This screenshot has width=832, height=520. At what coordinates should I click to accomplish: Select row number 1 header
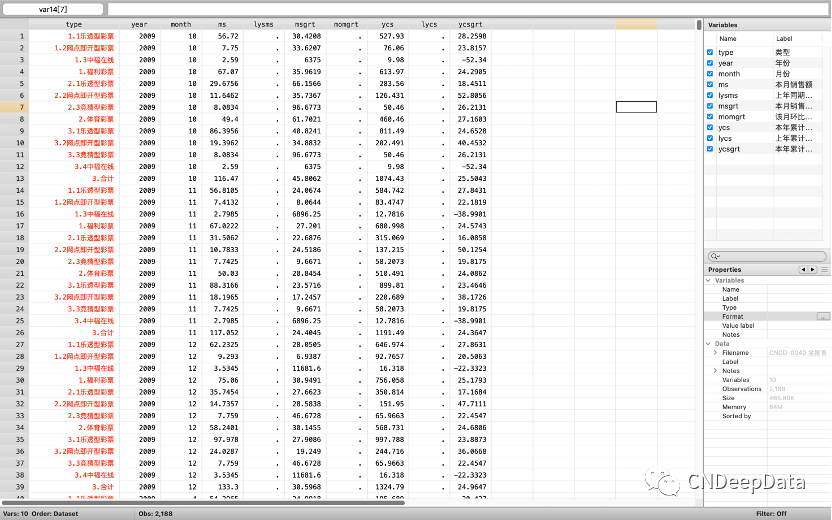14,36
